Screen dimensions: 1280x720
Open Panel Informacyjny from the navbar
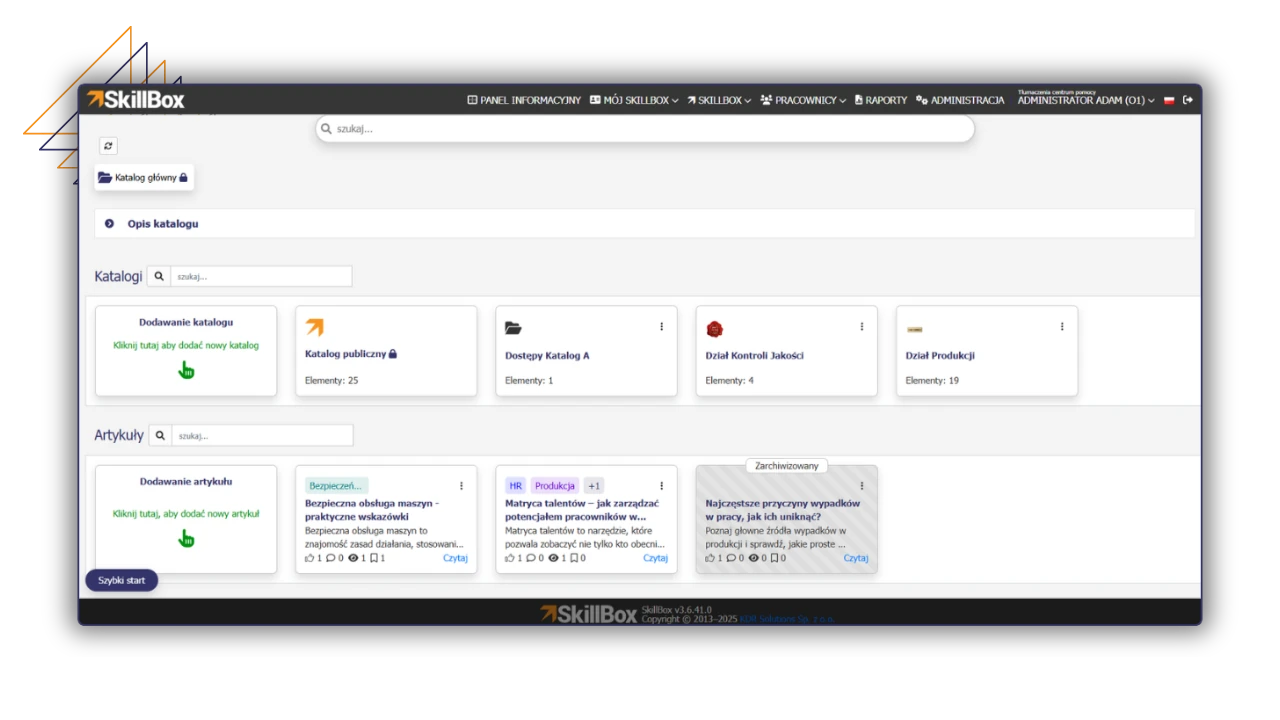click(x=524, y=100)
